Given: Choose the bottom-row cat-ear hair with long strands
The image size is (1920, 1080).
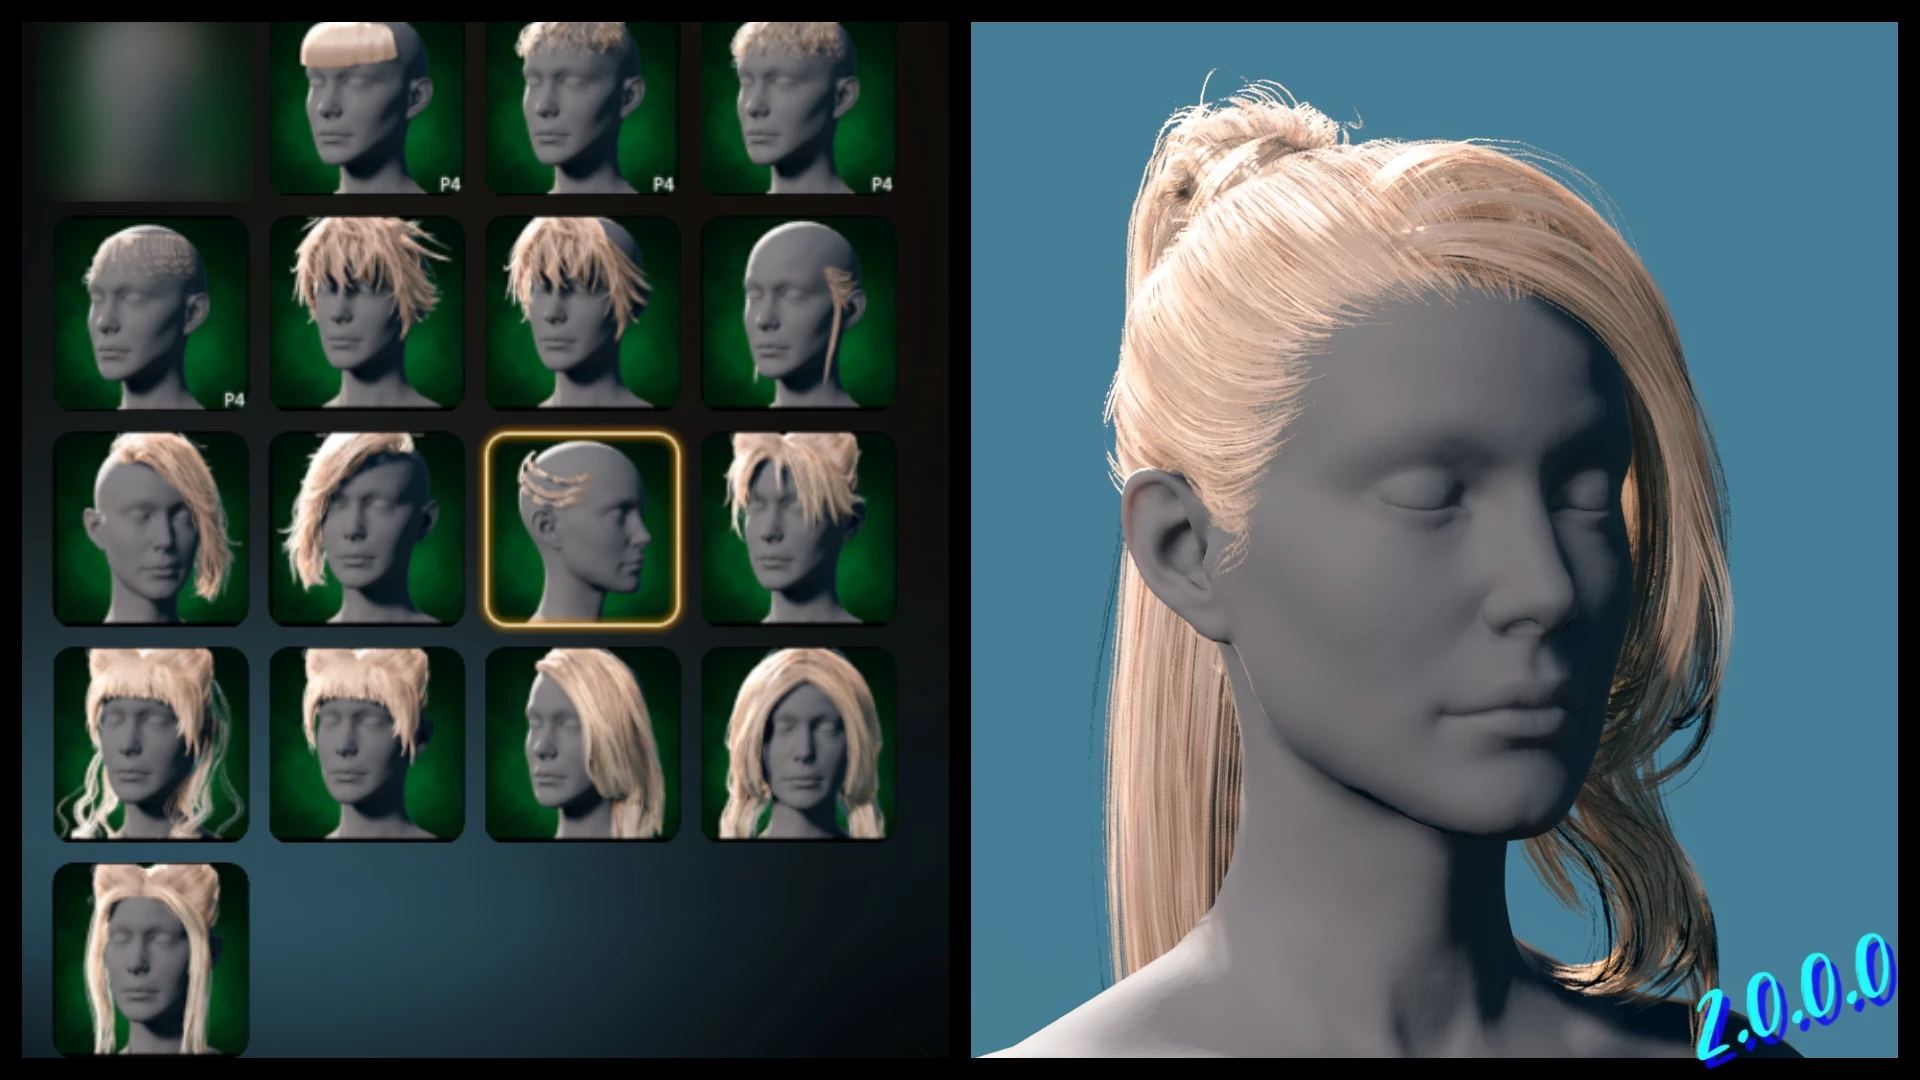Looking at the screenshot, I should pyautogui.click(x=151, y=959).
